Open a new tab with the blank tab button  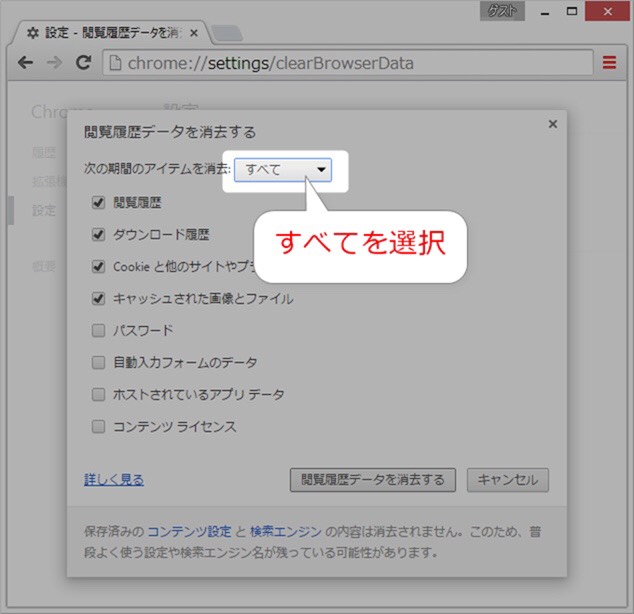[x=227, y=33]
